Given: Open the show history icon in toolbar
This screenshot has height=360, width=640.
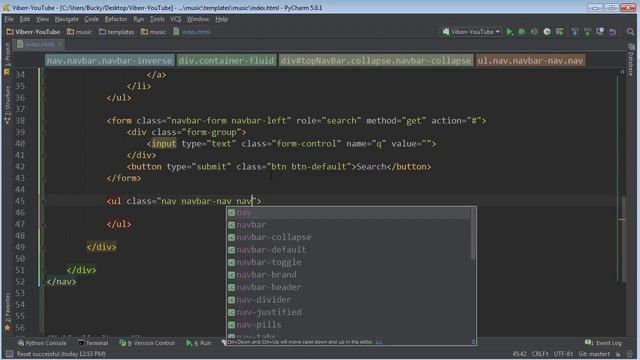Looking at the screenshot, I should 600,32.
